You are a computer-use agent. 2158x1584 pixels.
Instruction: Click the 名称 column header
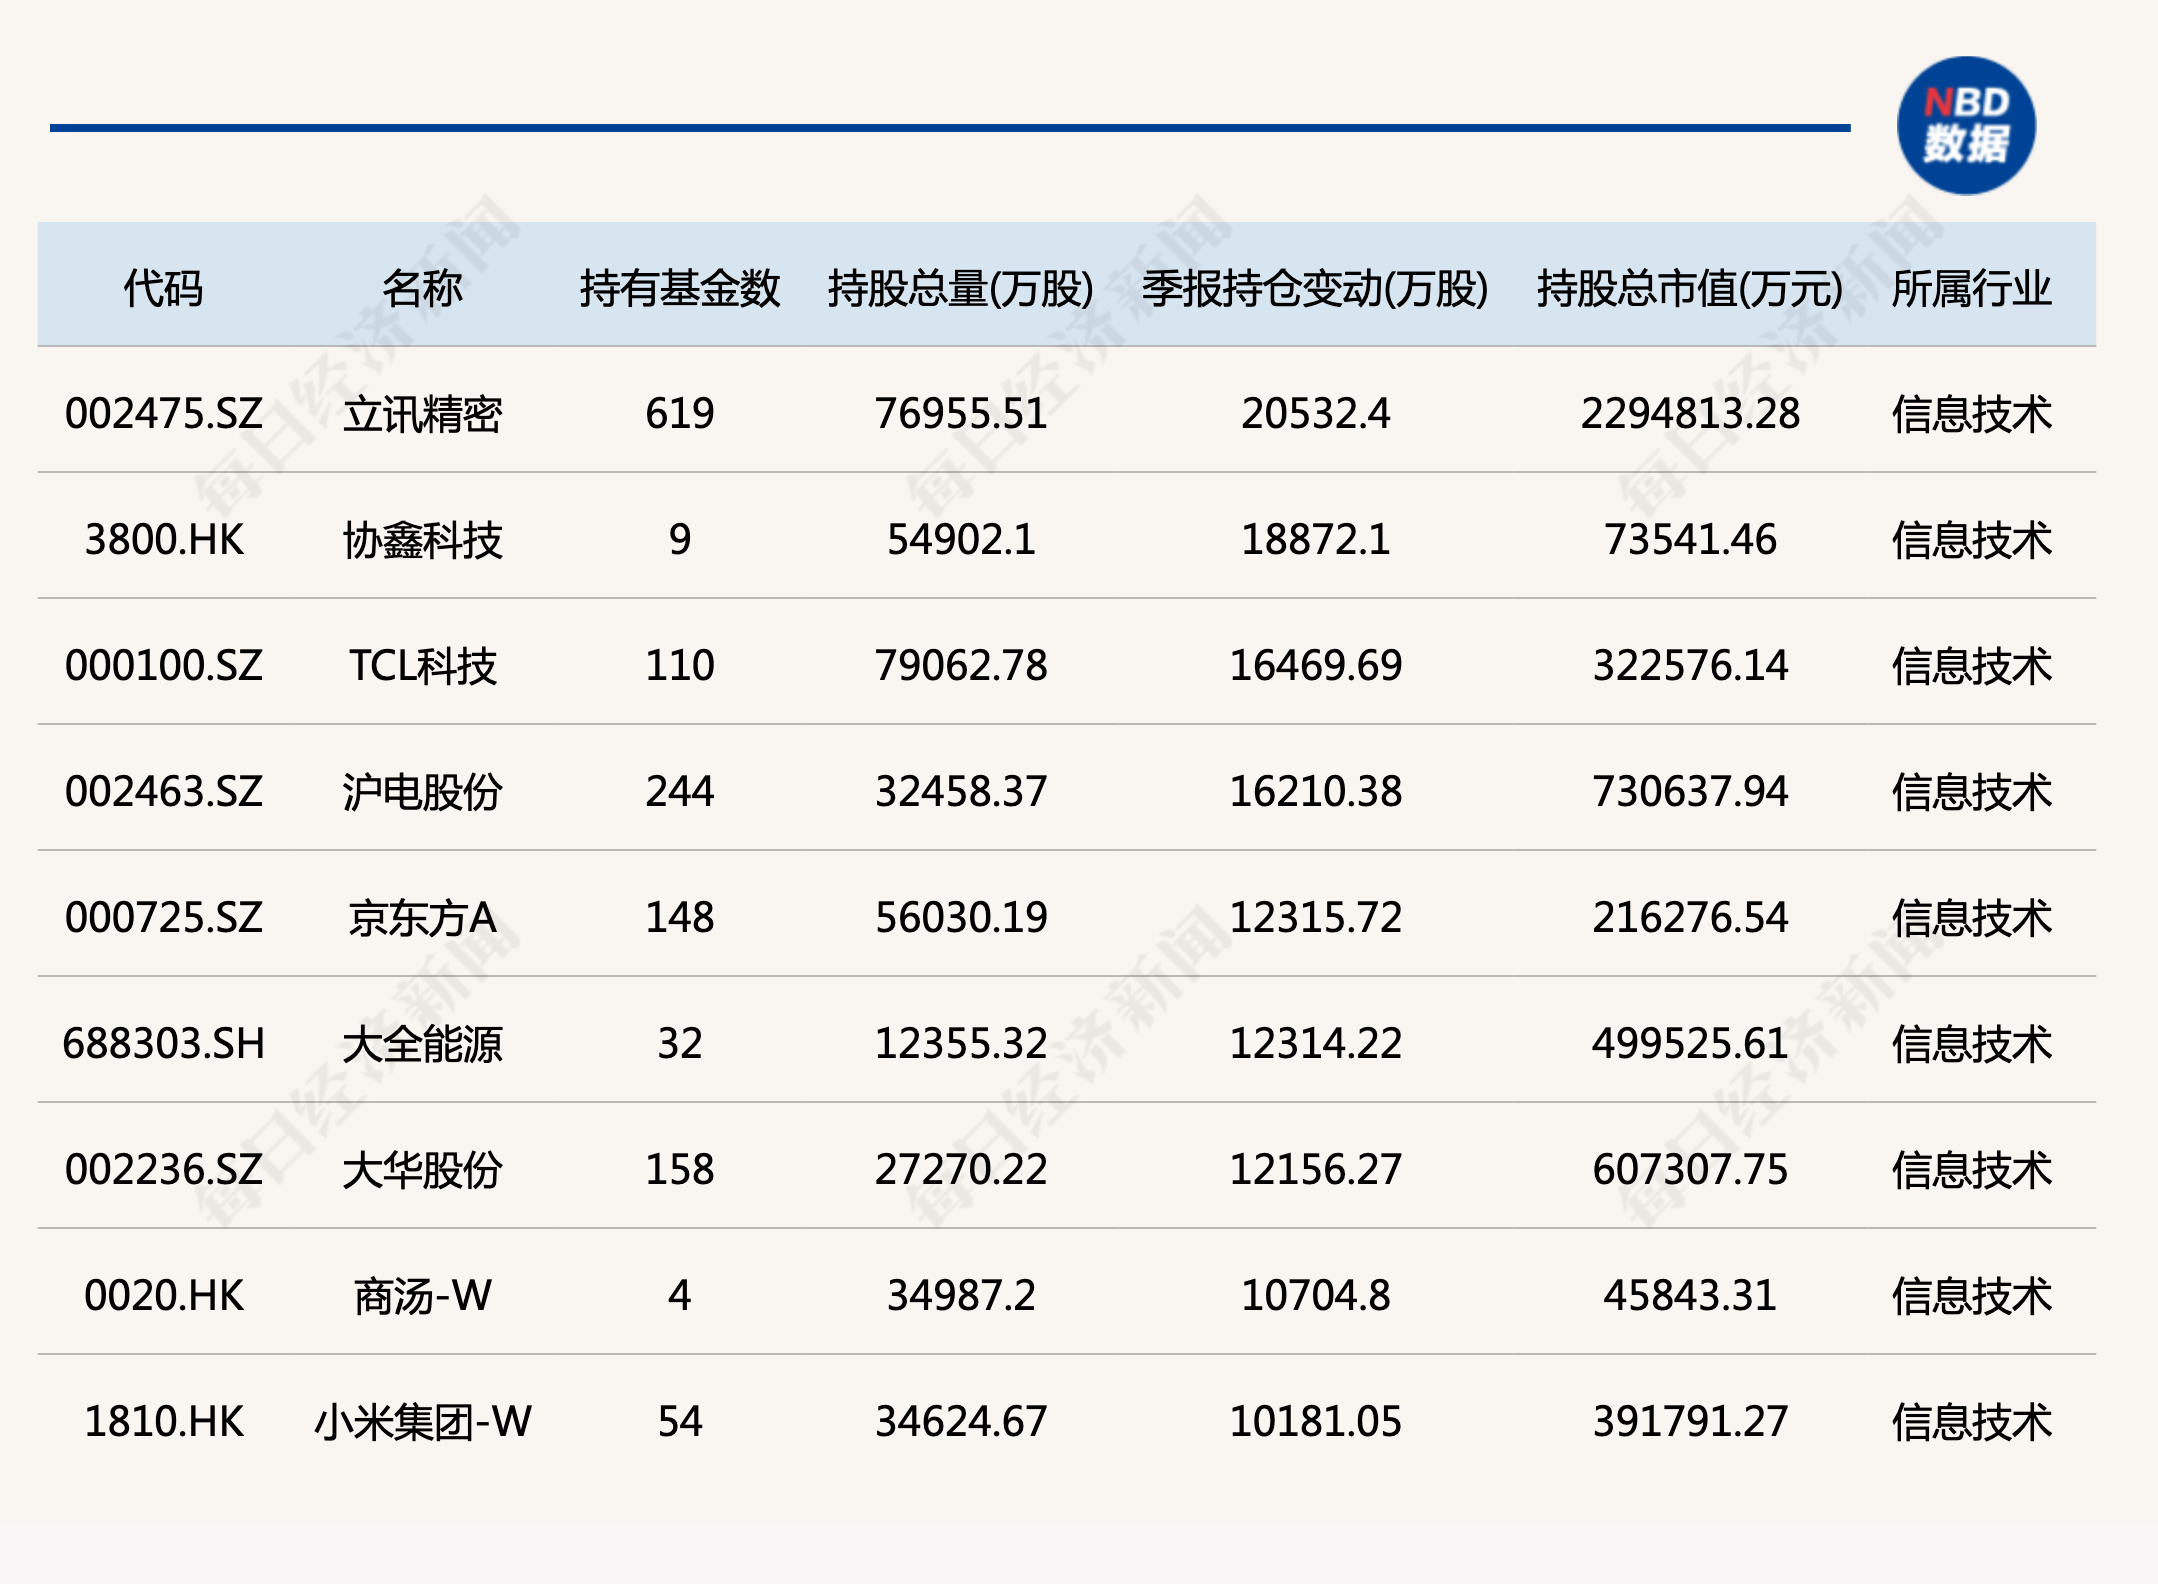pyautogui.click(x=422, y=288)
